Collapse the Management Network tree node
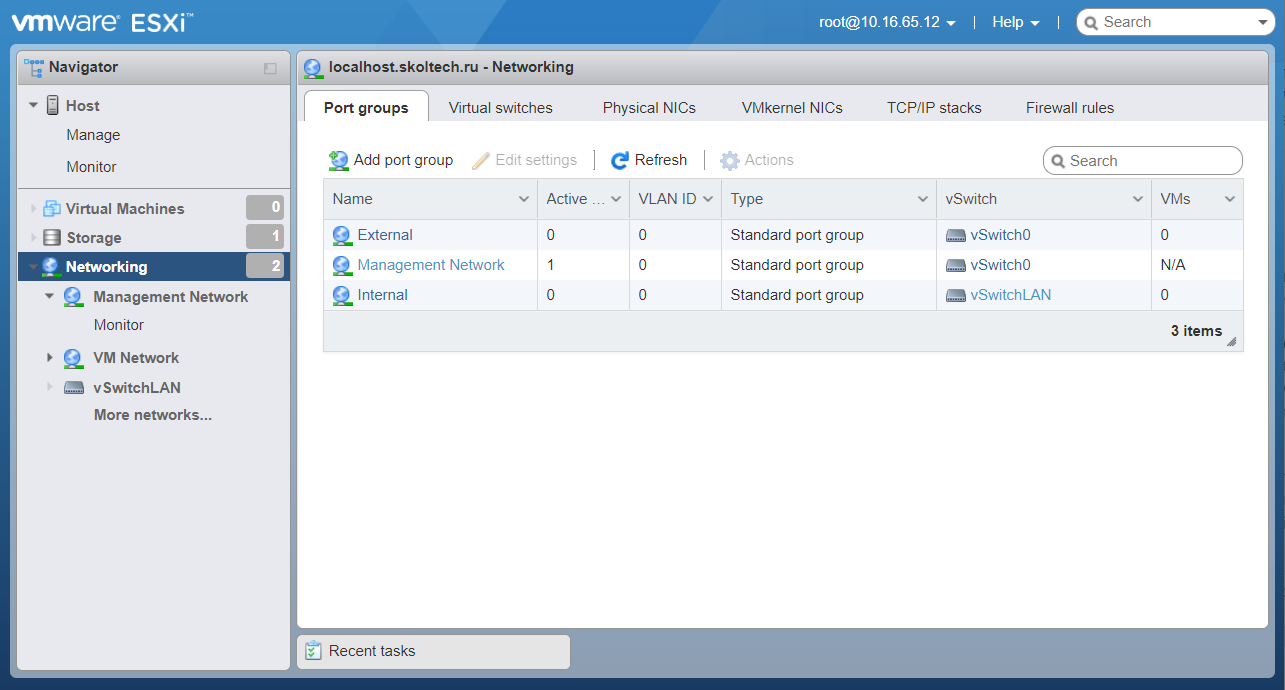1285x690 pixels. (50, 297)
